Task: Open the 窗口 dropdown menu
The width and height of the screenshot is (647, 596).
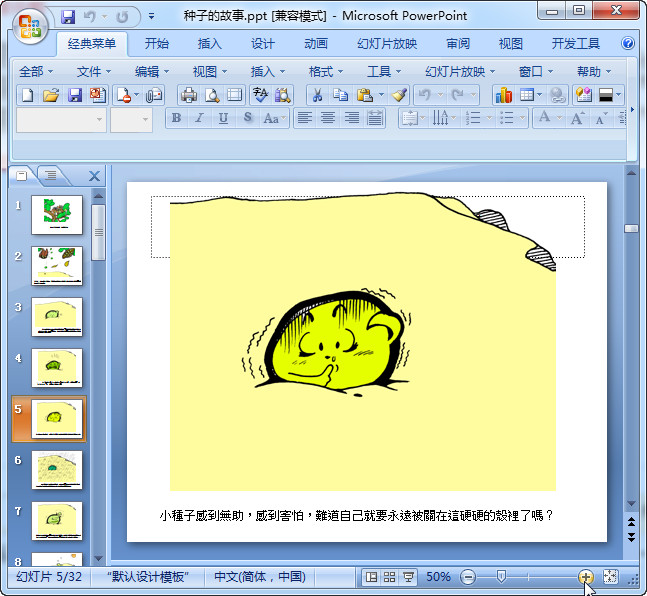Action: [536, 71]
